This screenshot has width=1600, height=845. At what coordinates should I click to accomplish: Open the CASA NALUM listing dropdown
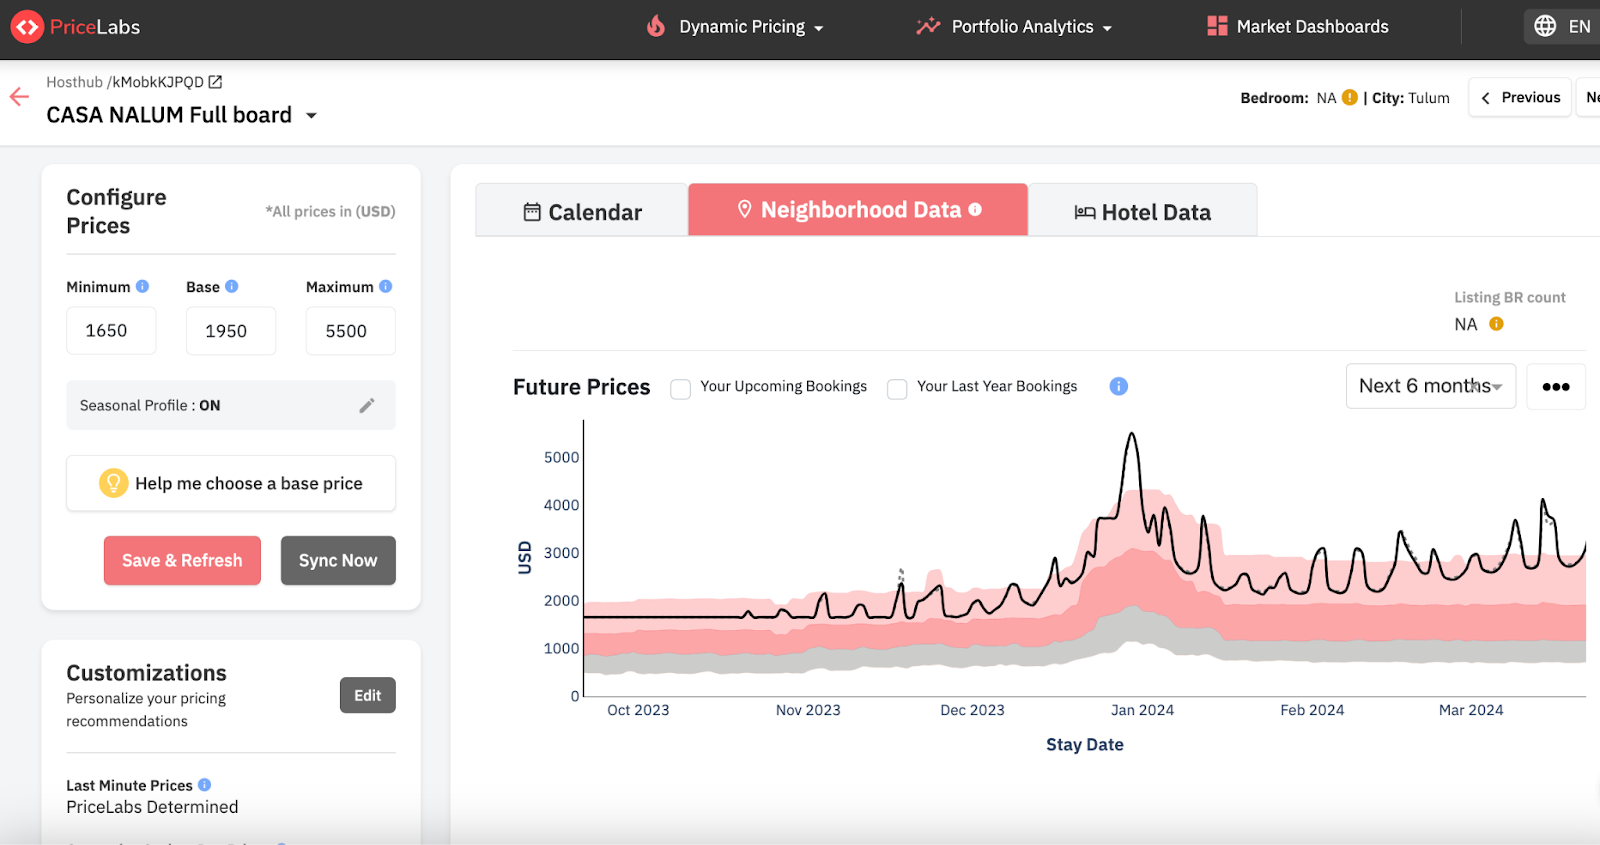(311, 116)
